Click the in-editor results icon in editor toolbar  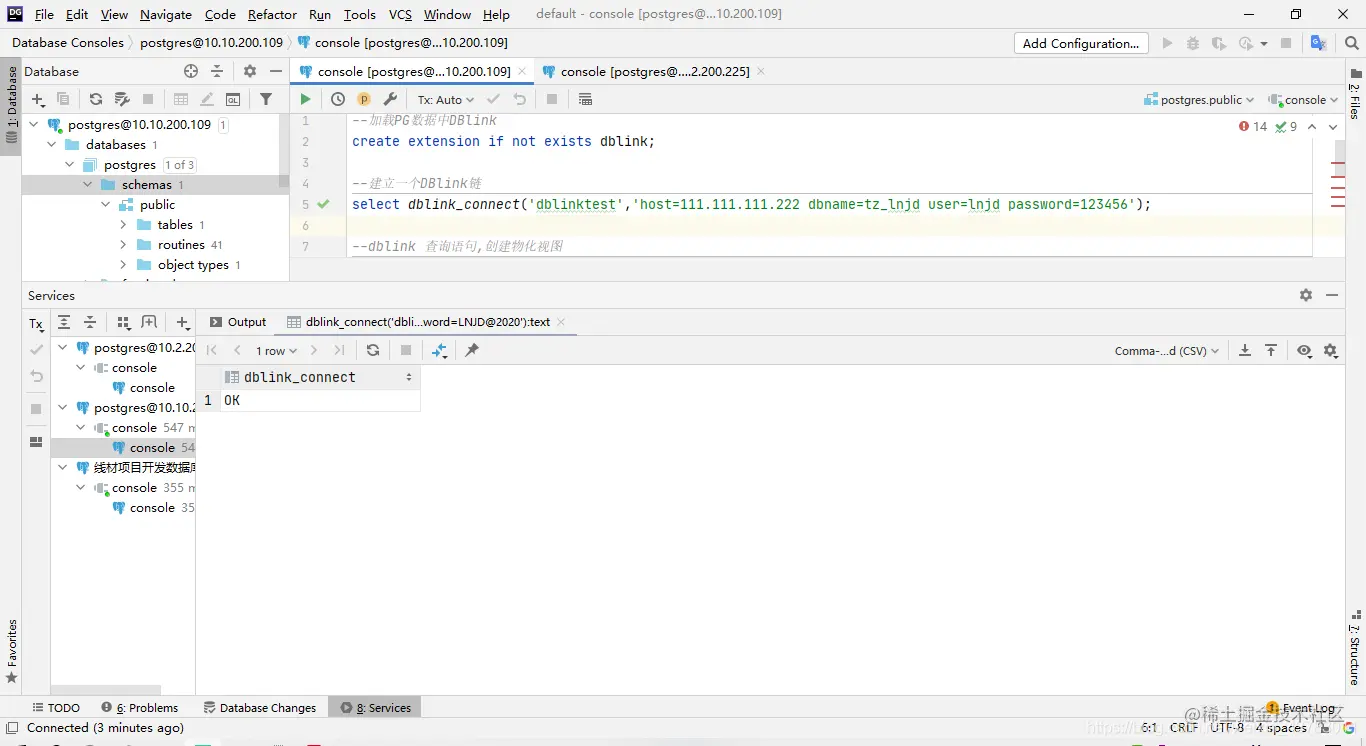(586, 99)
